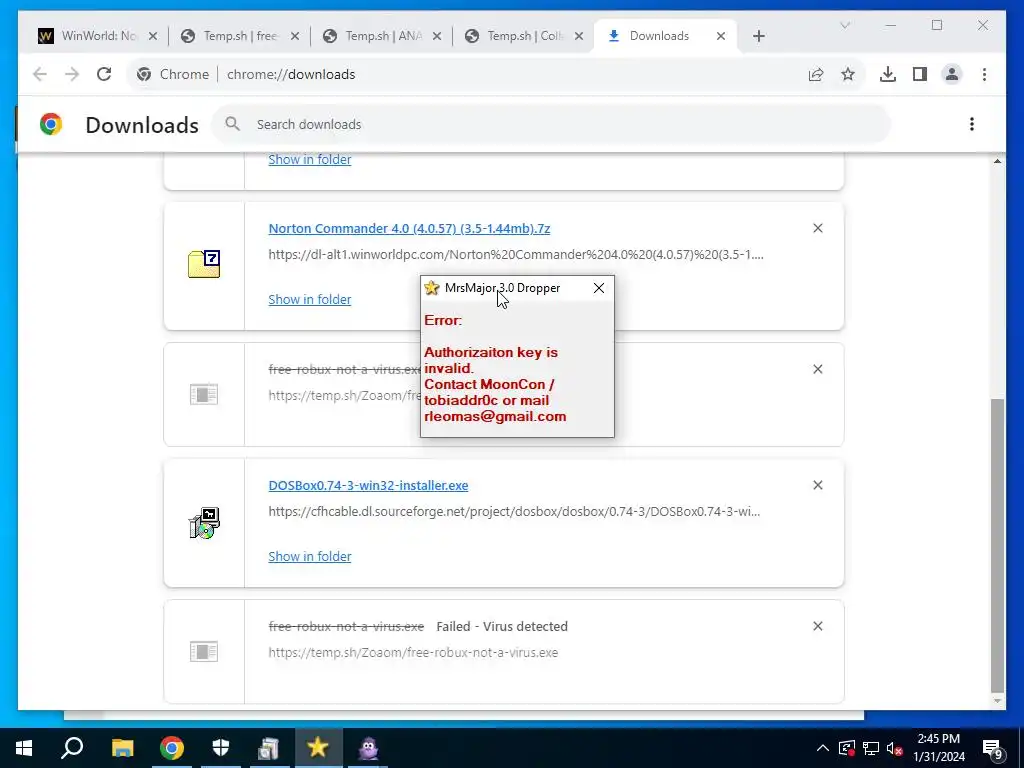Click the Failed - Virus detected status
Screen dimensions: 1024x768
coord(502,626)
